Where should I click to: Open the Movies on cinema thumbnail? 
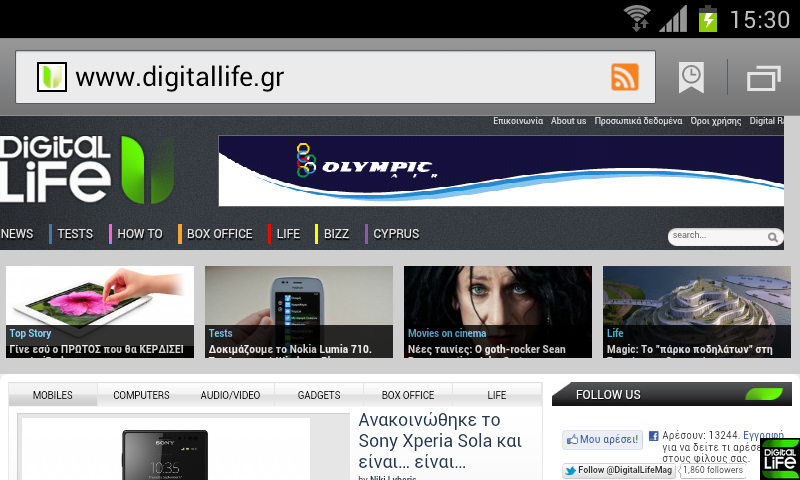click(498, 312)
